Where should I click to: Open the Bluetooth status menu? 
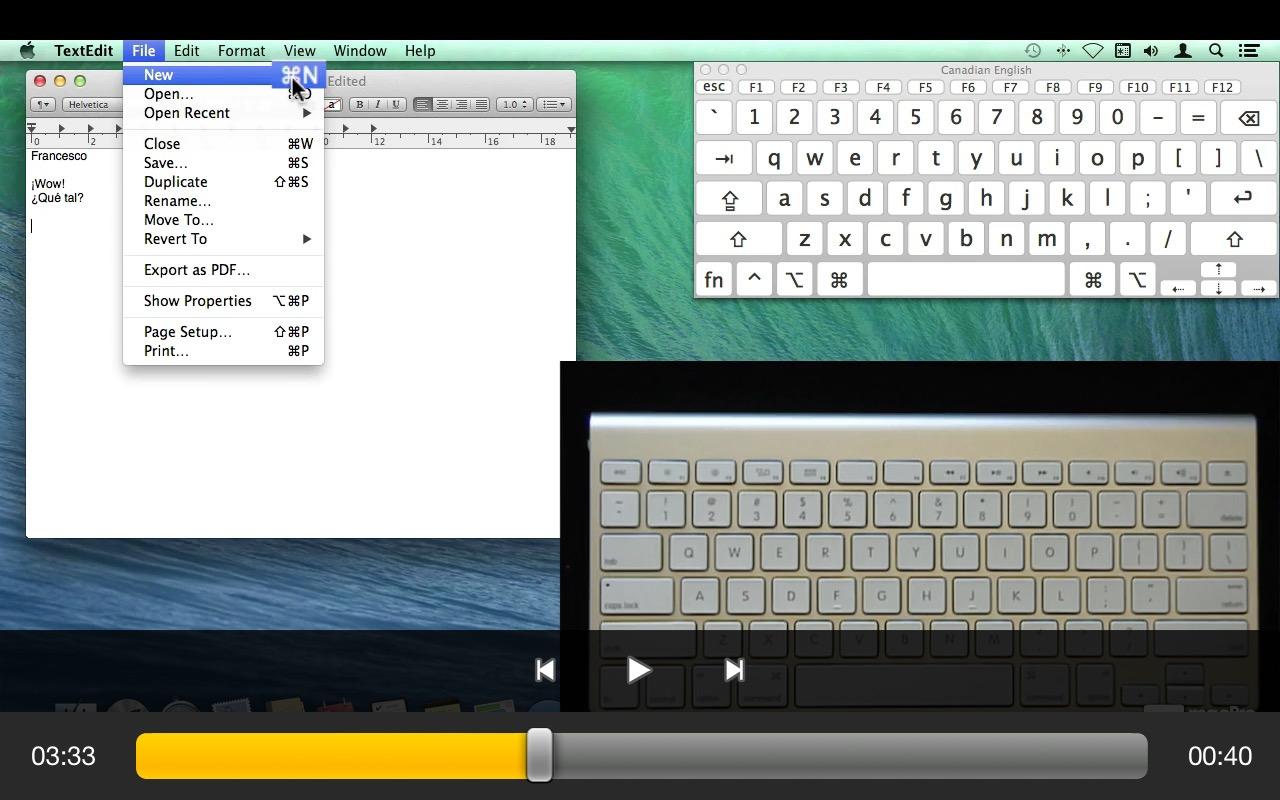pos(1063,51)
